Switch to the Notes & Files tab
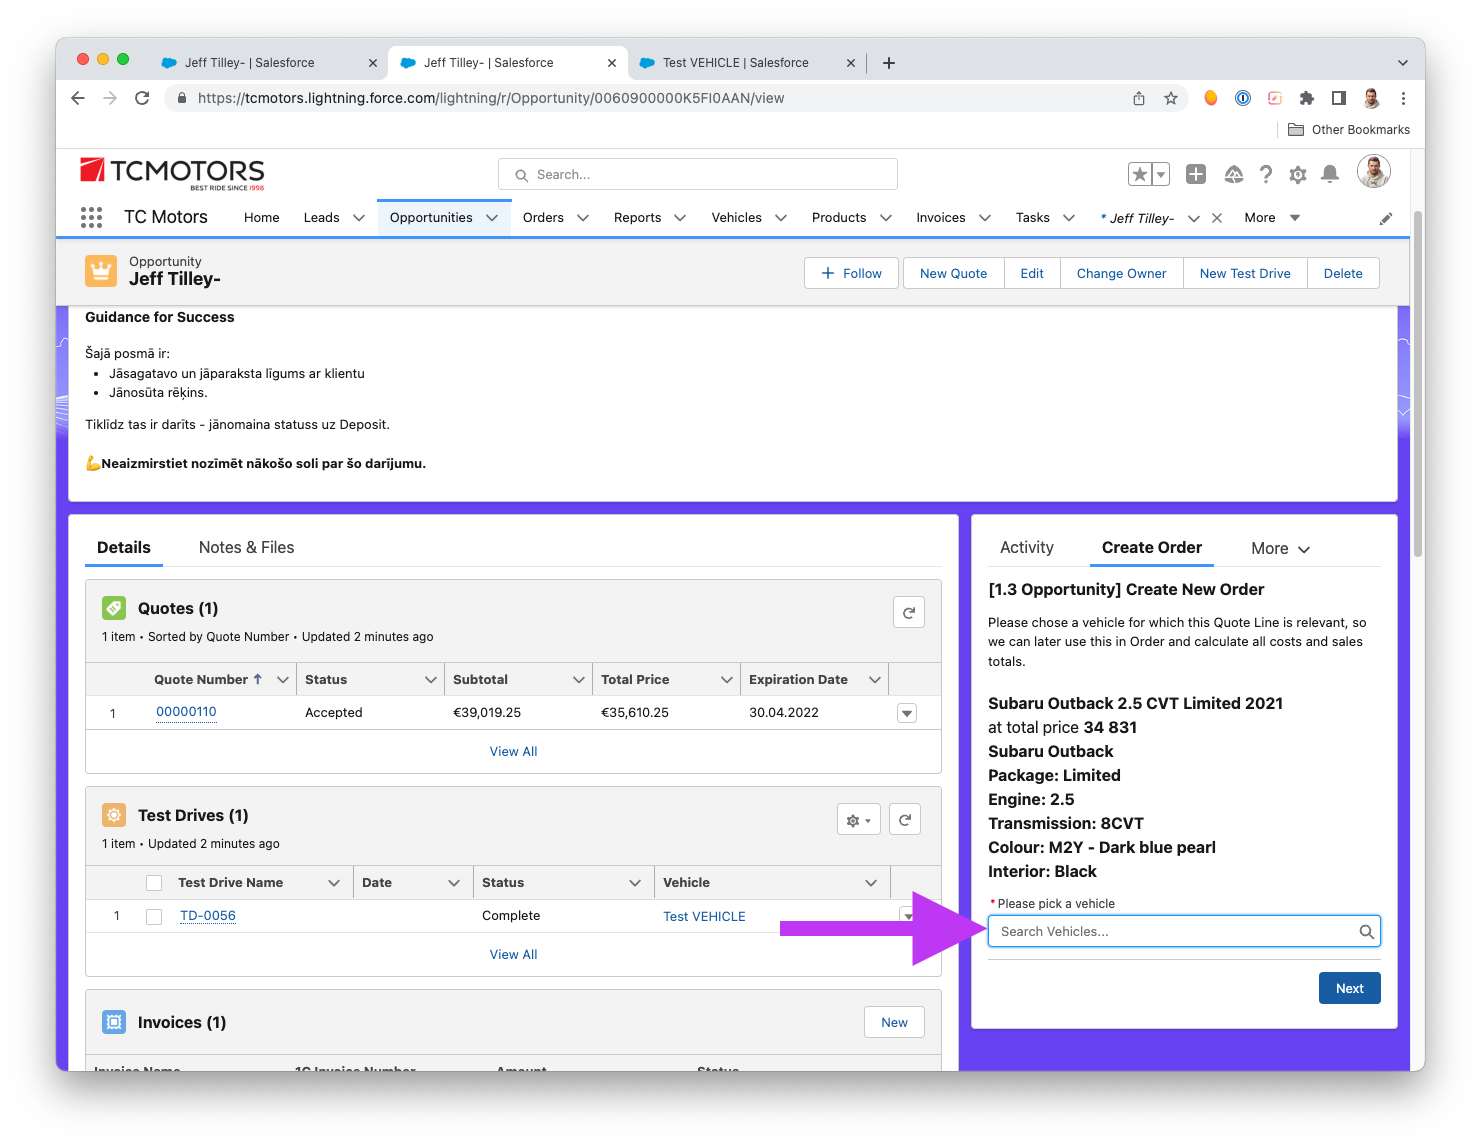 point(246,548)
